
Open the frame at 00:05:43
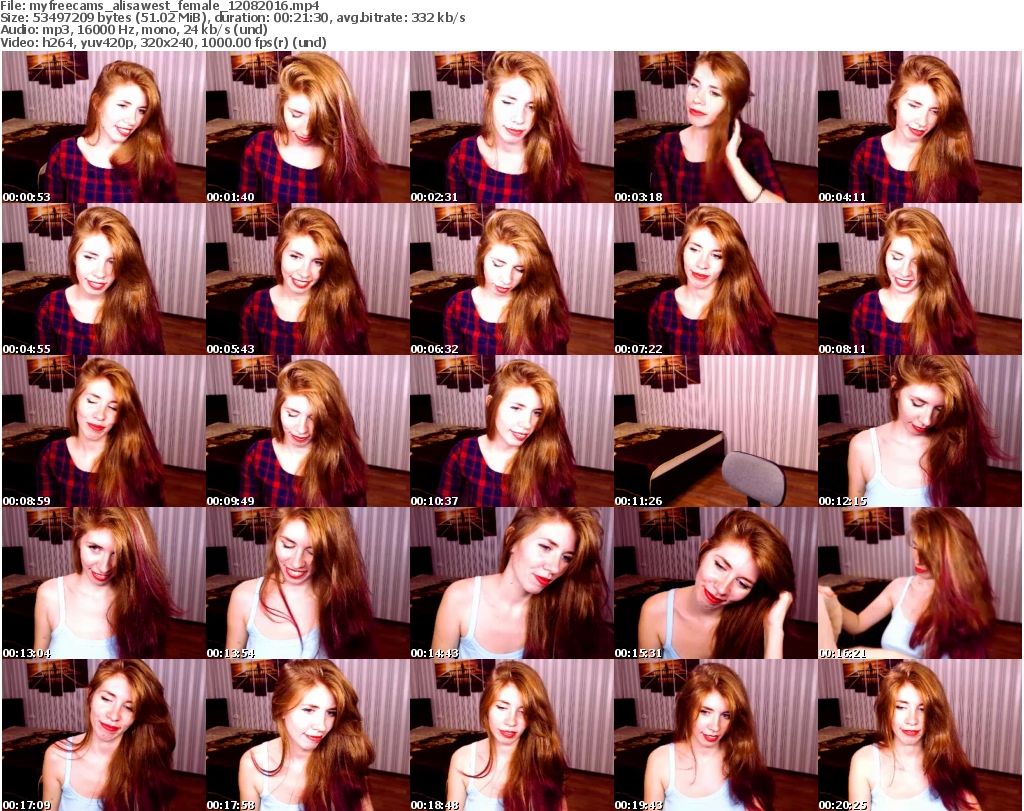click(308, 279)
